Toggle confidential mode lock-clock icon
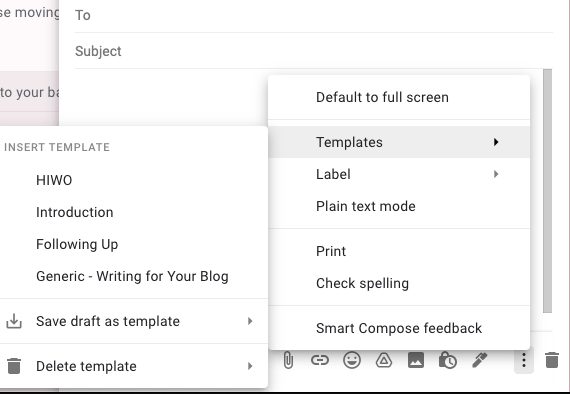The width and height of the screenshot is (570, 394). [448, 360]
